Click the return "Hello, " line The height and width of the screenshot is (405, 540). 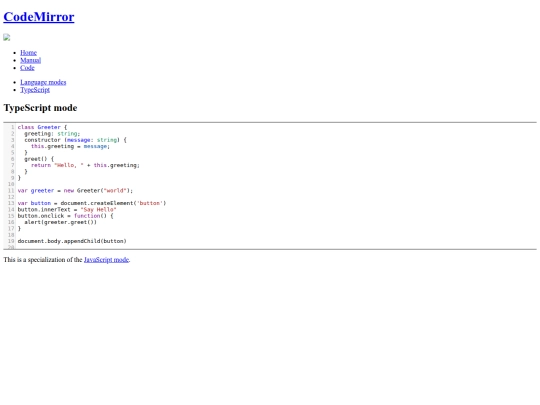click(x=85, y=165)
